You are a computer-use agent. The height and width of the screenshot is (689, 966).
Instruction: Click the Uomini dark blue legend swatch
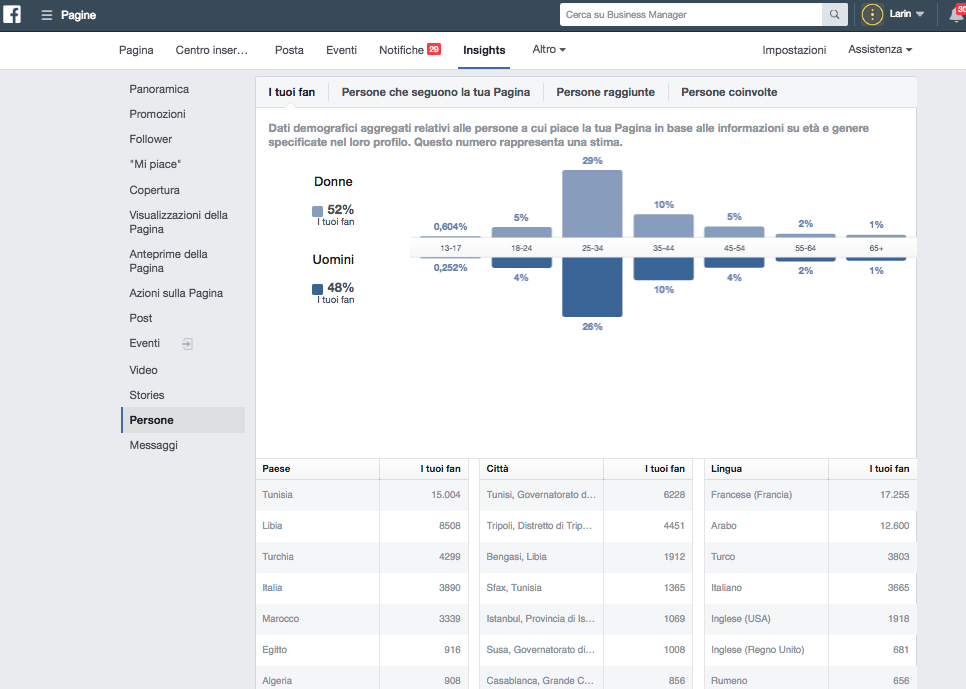pos(317,289)
